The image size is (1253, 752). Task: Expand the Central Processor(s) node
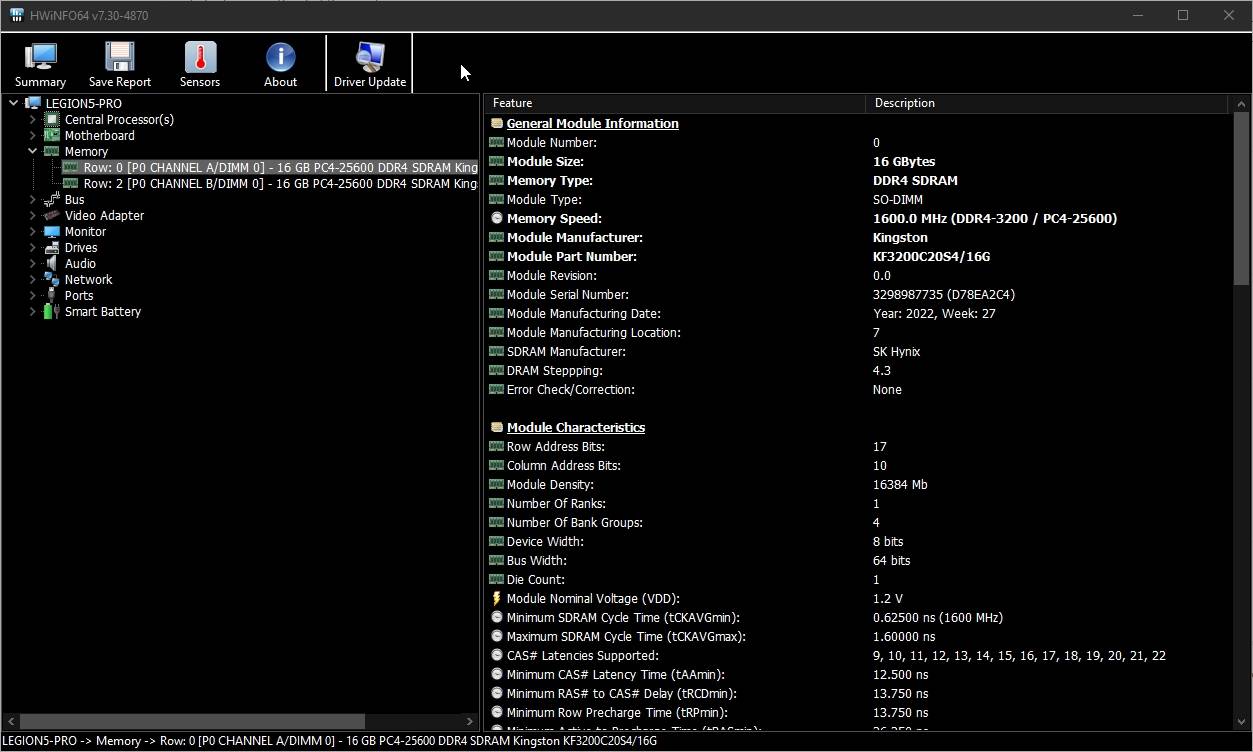(32, 120)
